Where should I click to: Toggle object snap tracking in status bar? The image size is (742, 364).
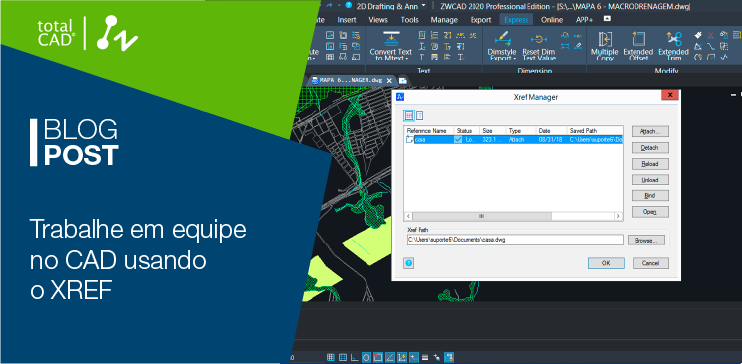pos(390,357)
